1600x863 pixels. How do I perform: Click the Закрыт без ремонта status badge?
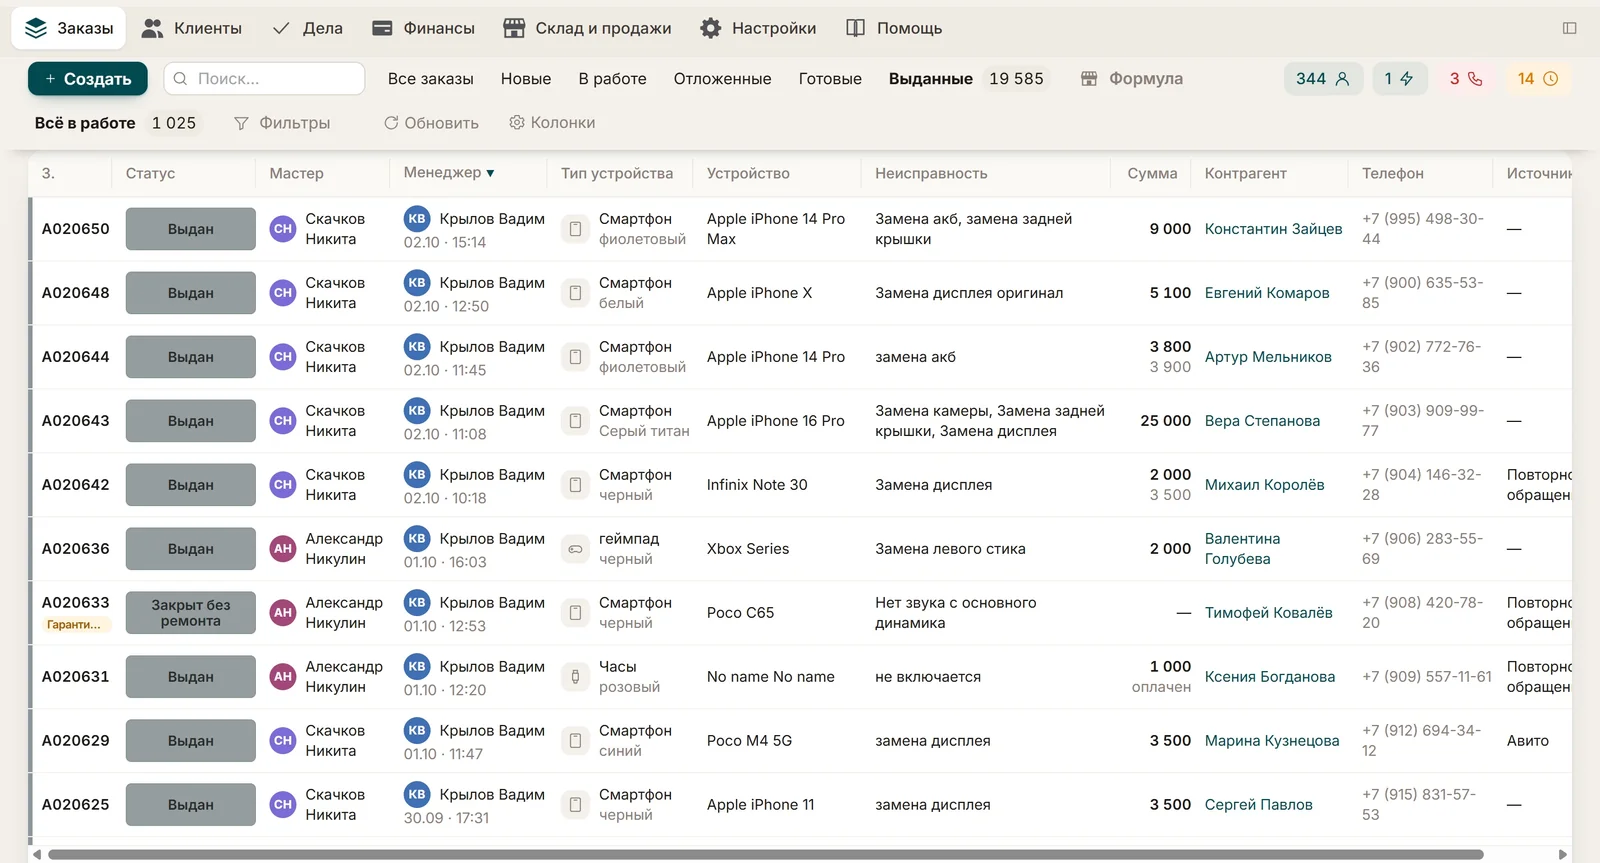pos(190,613)
